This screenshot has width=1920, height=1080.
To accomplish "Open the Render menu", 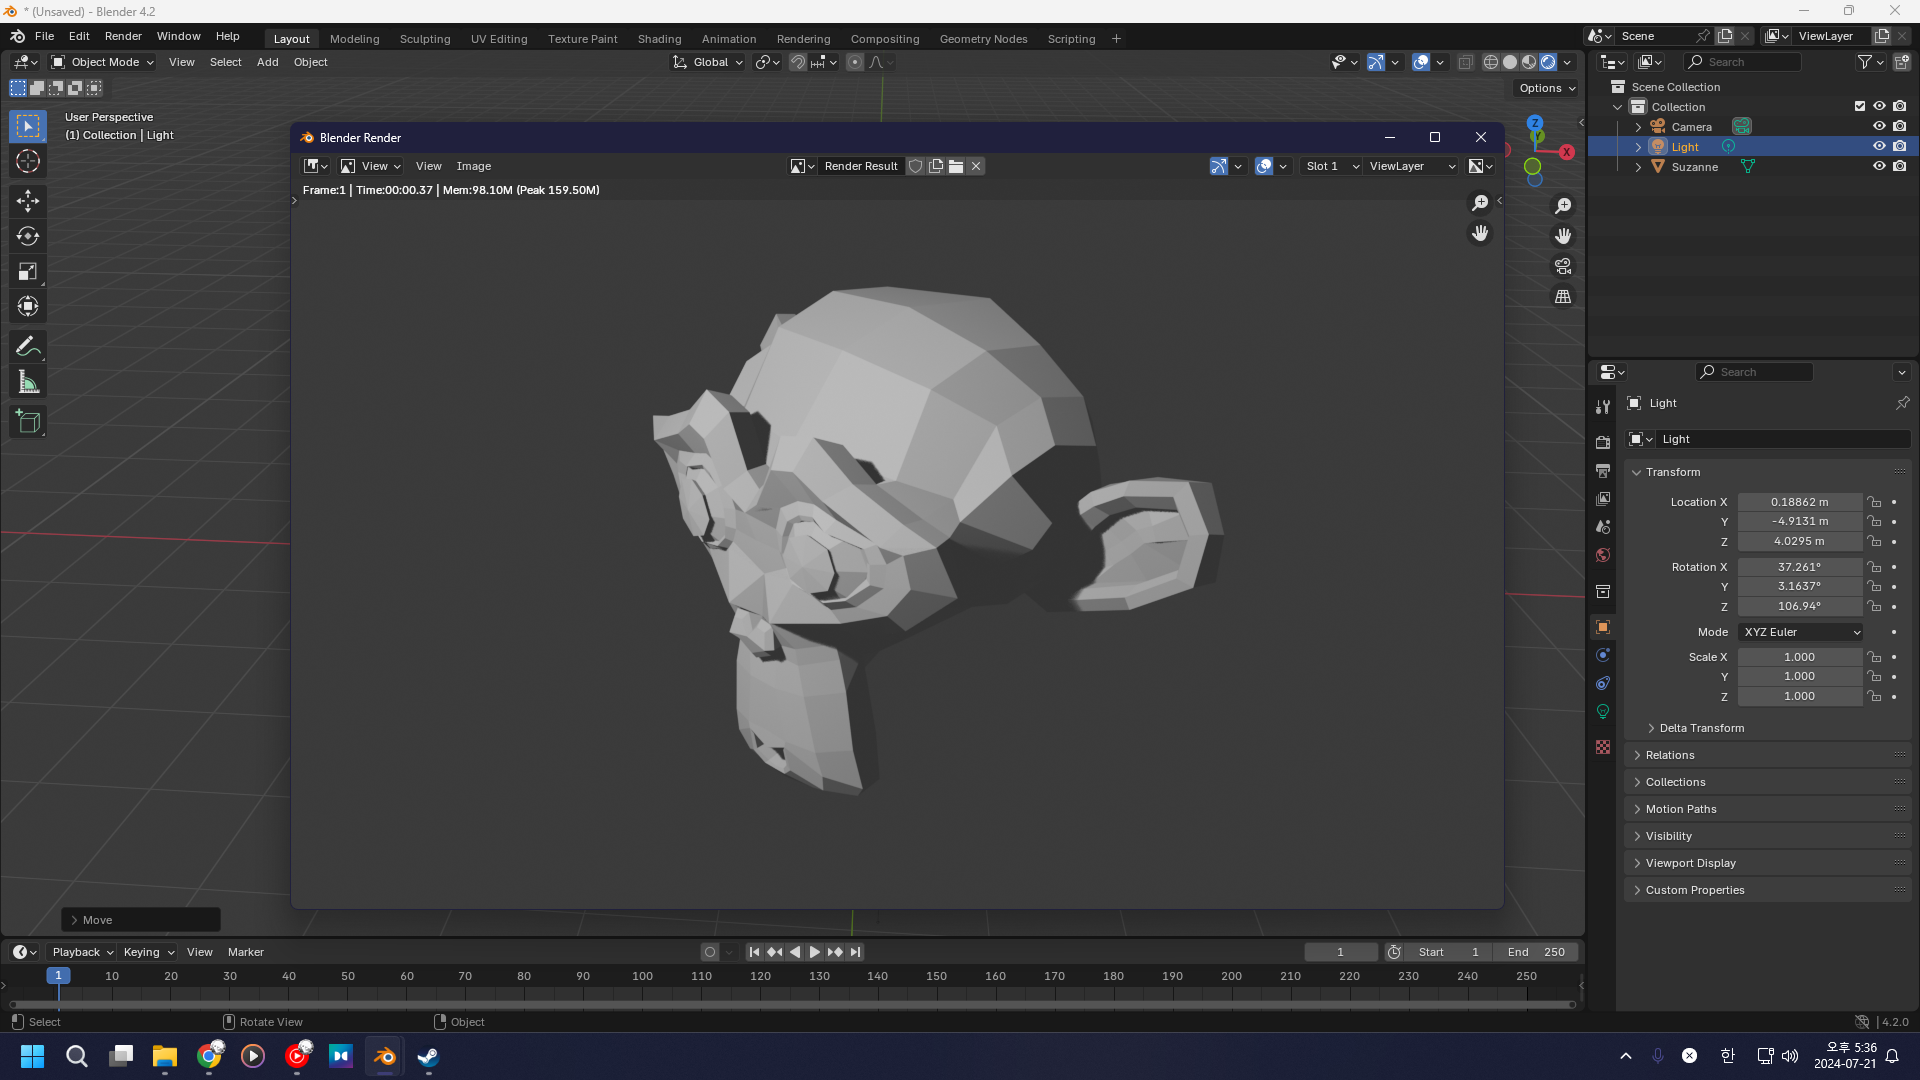I will (123, 36).
